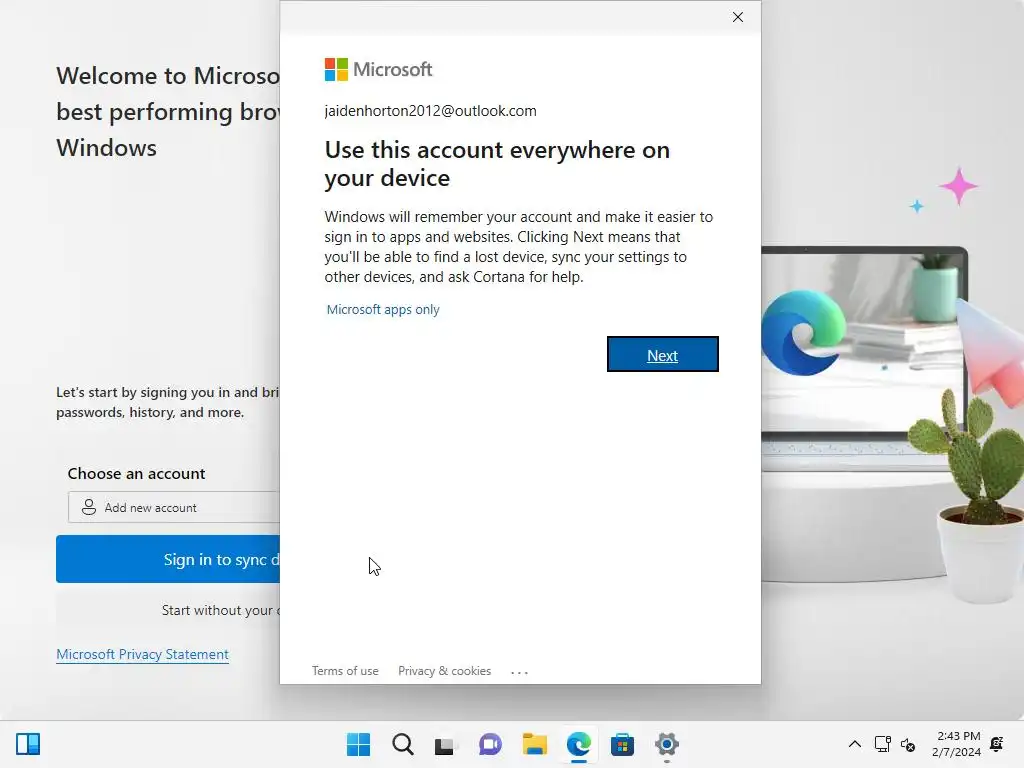Click the Microsoft logo in the dialog
This screenshot has height=768, width=1024.
(x=378, y=69)
